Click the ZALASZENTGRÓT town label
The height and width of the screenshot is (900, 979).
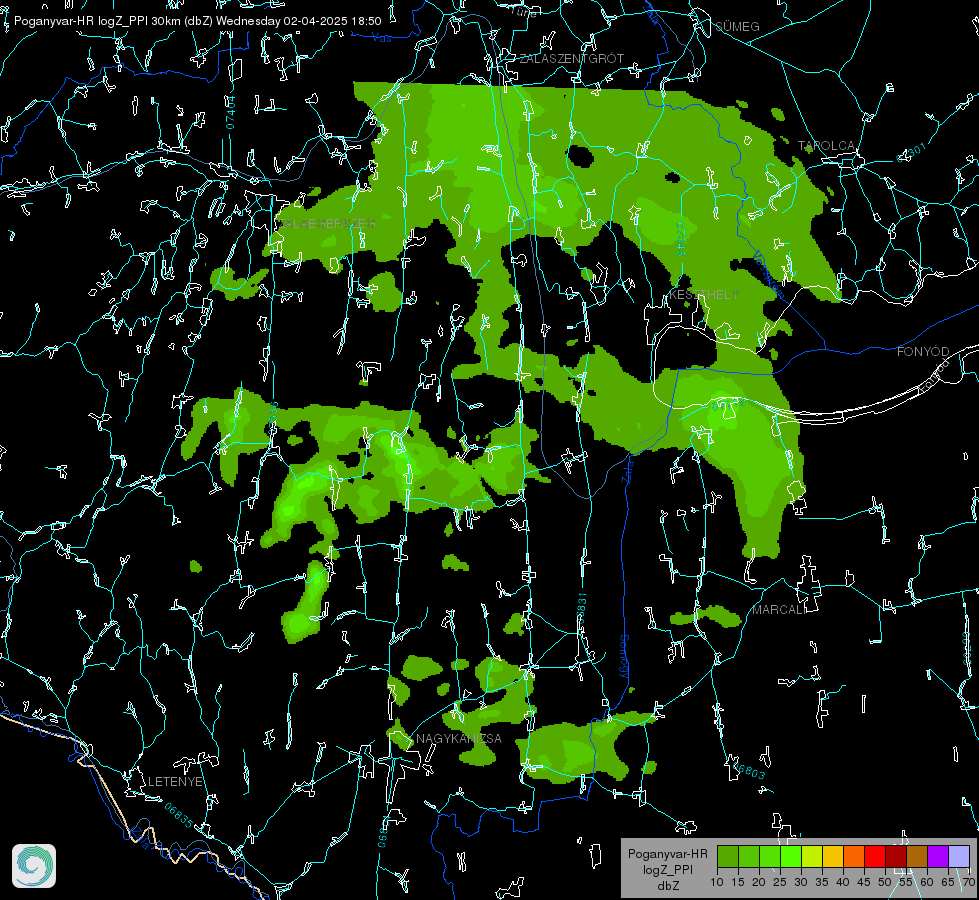click(572, 58)
